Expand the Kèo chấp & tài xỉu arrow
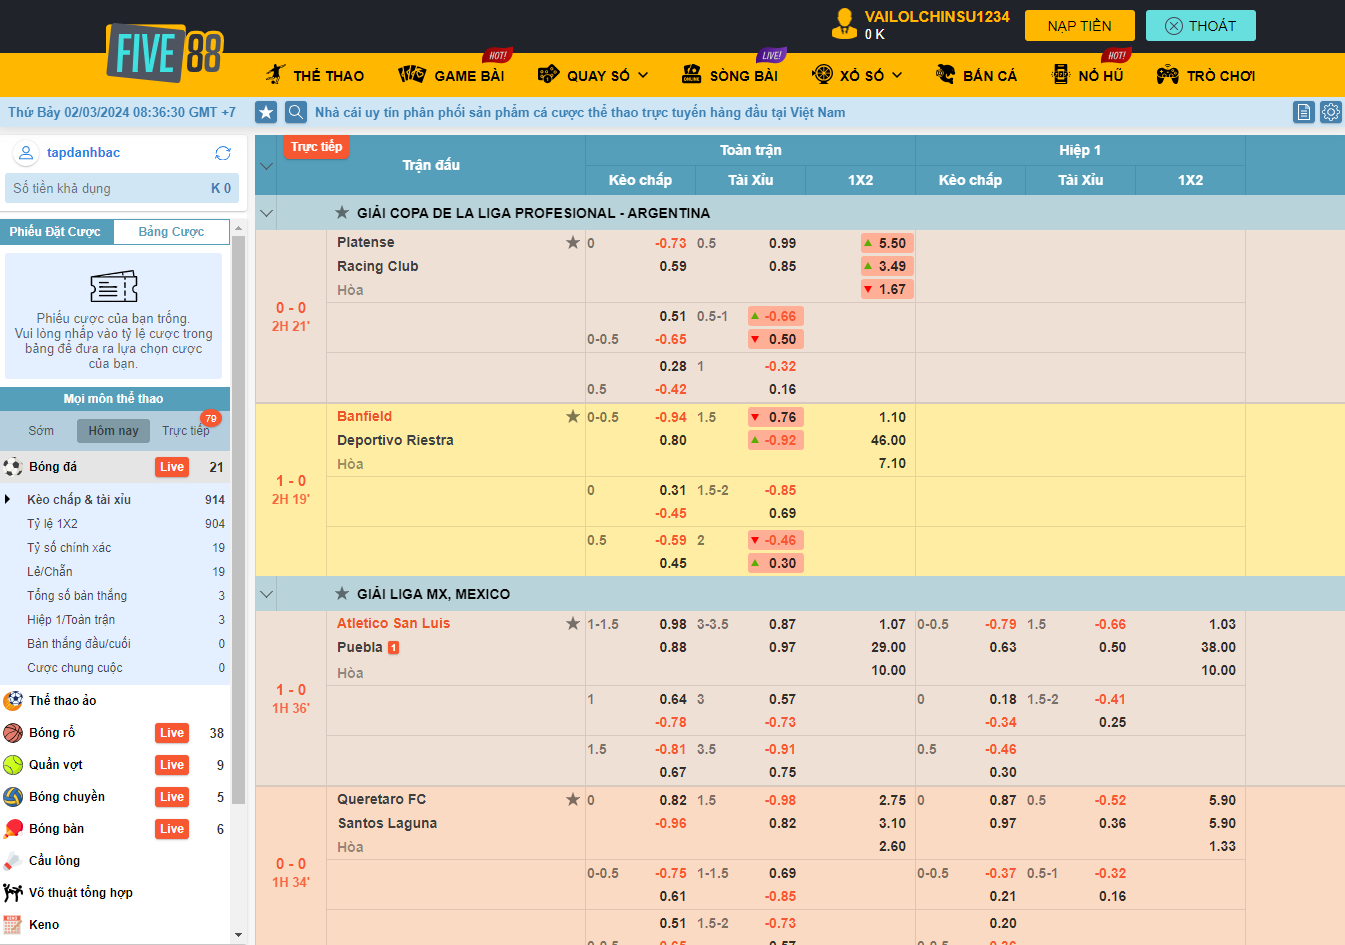The width and height of the screenshot is (1345, 945). tap(8, 499)
